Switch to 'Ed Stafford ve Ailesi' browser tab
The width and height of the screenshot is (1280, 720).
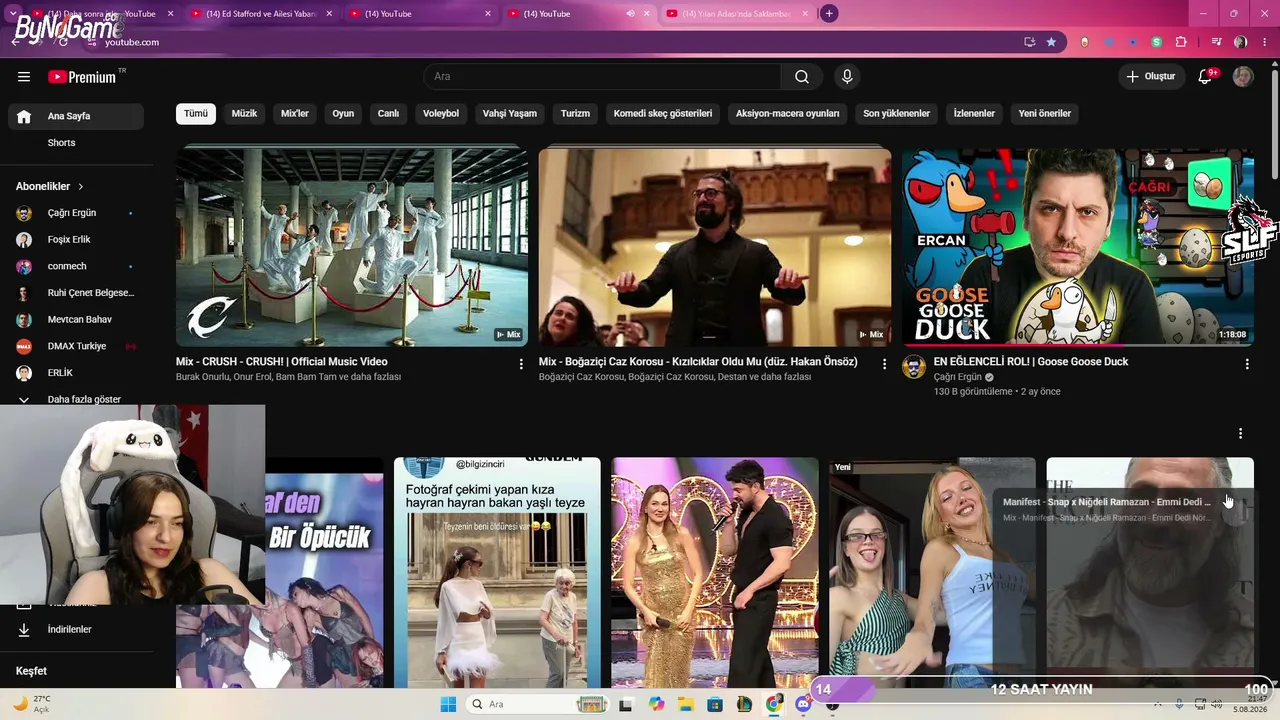pyautogui.click(x=260, y=14)
